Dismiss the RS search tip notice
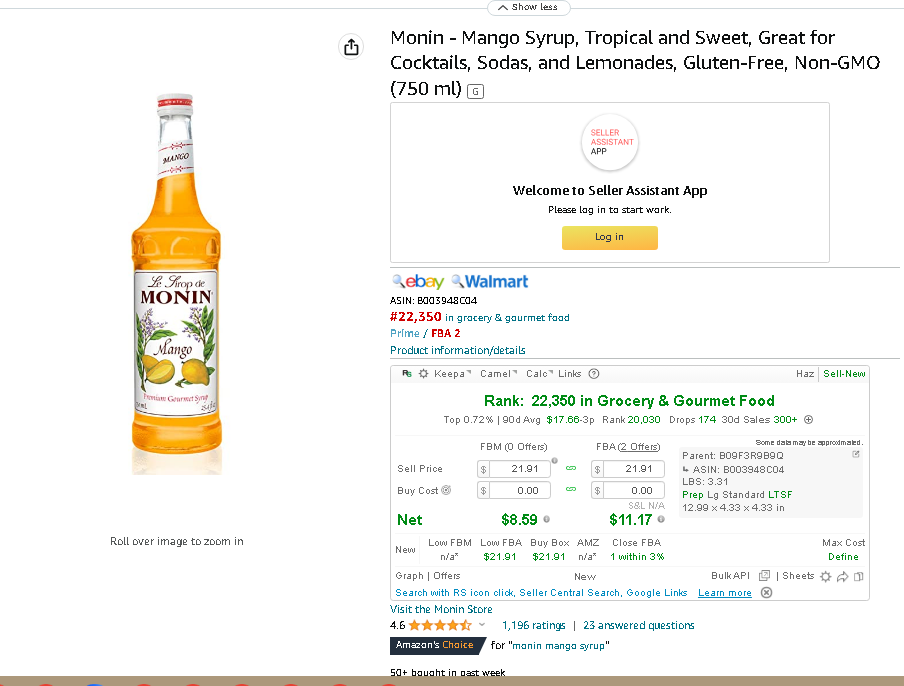The height and width of the screenshot is (686, 904). (766, 593)
